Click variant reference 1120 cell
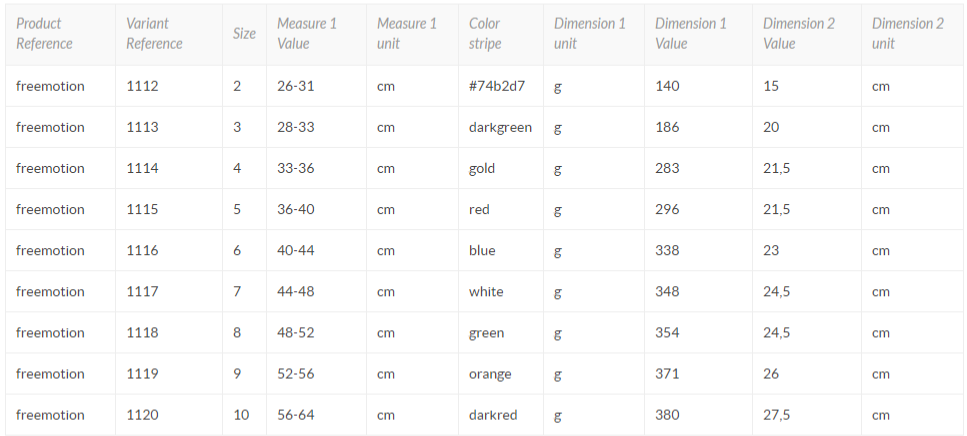The width and height of the screenshot is (967, 436). 142,414
